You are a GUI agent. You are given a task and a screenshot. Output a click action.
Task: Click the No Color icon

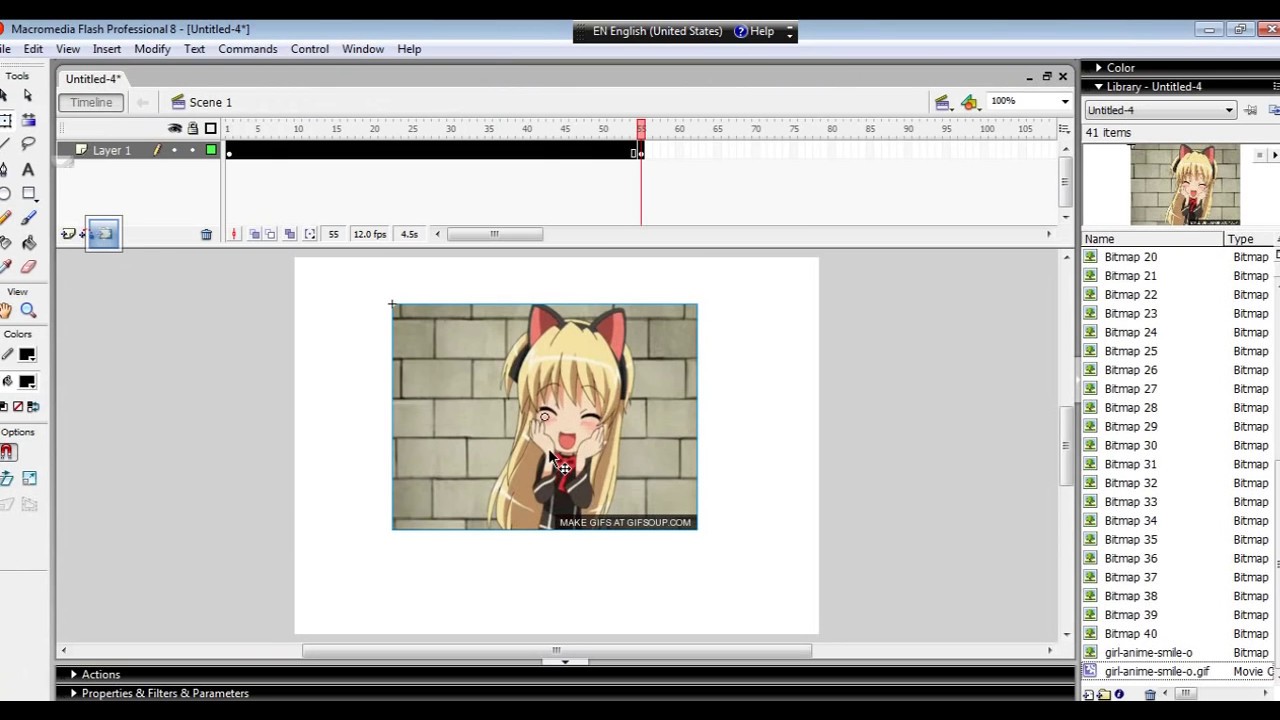coord(18,407)
